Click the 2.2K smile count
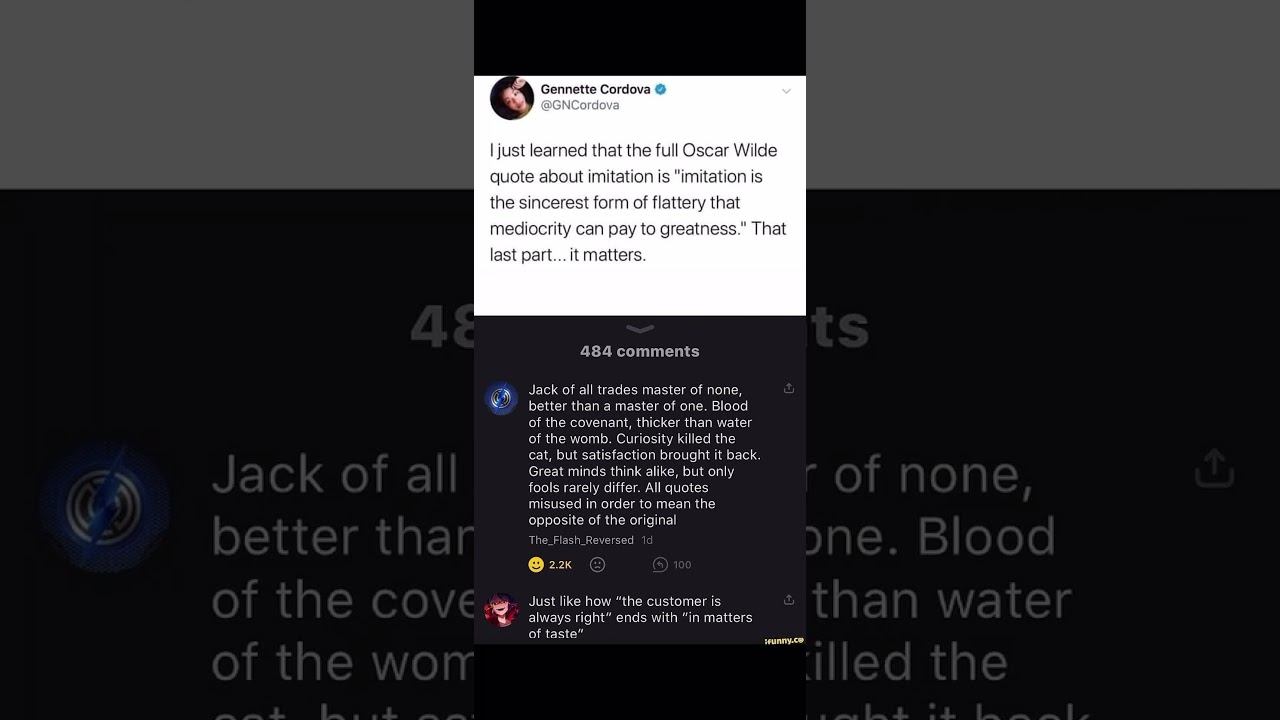This screenshot has width=1280, height=720. 560,565
